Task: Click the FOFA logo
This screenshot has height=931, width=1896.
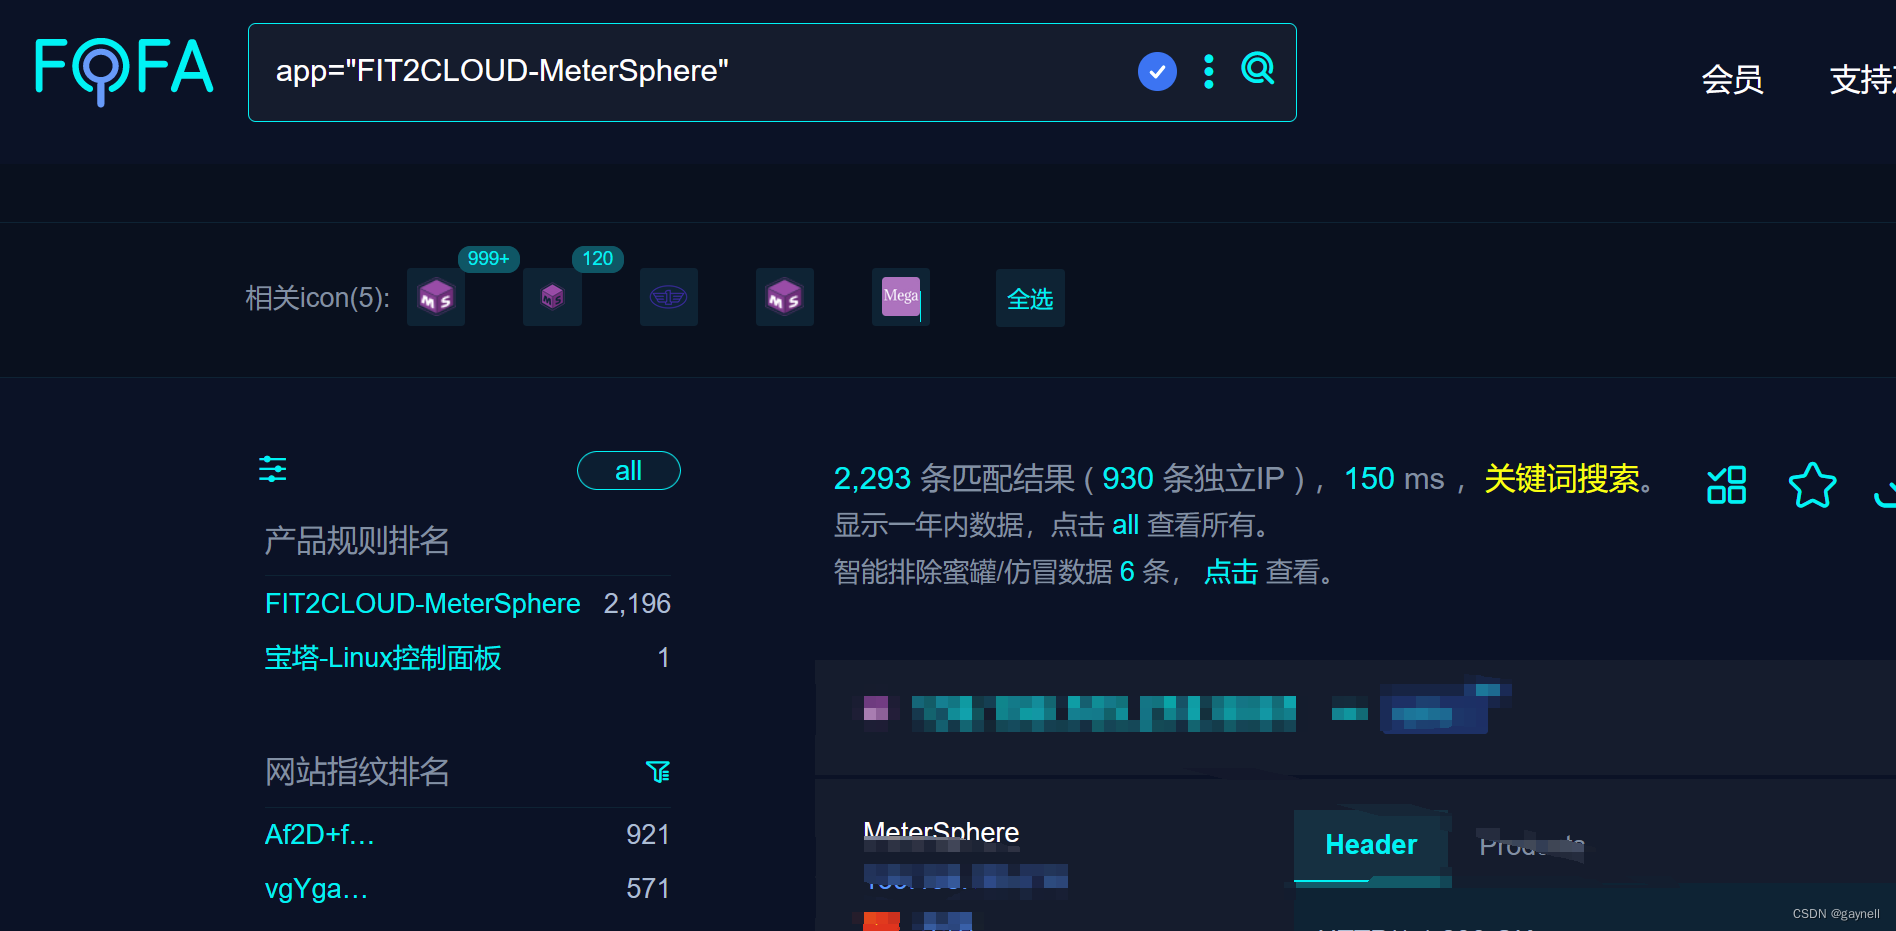Action: pos(124,71)
